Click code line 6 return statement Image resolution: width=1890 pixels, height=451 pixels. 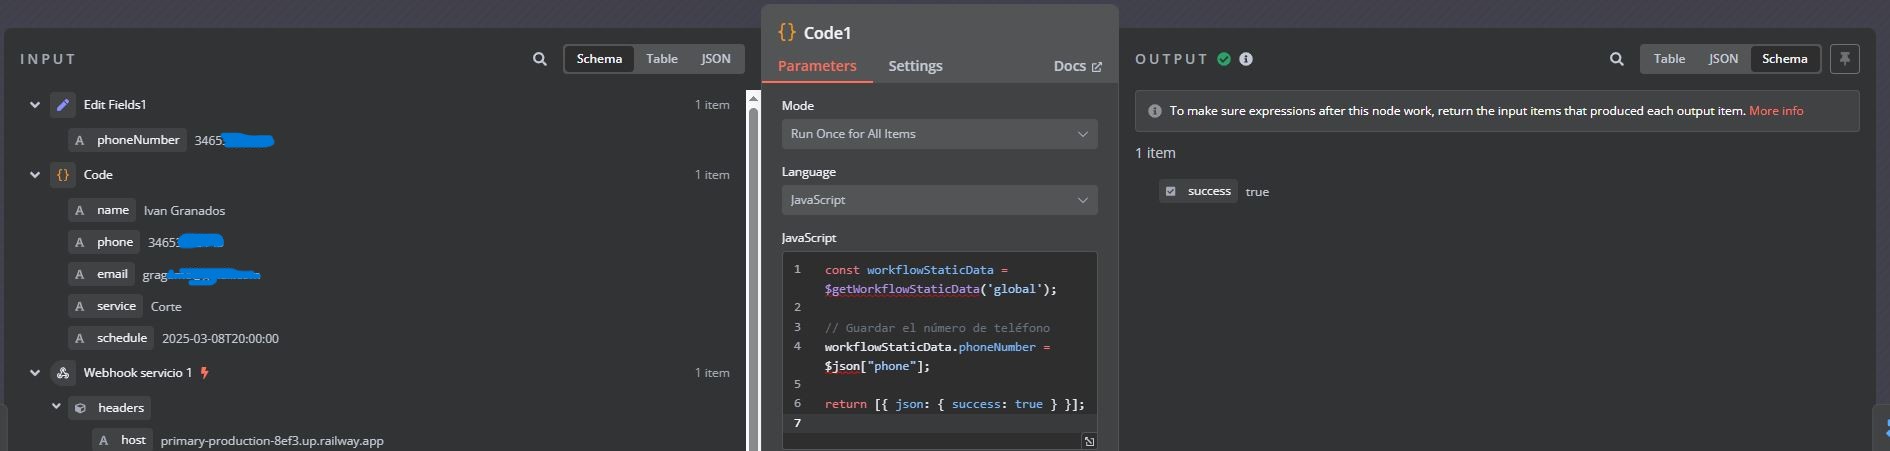coord(954,404)
